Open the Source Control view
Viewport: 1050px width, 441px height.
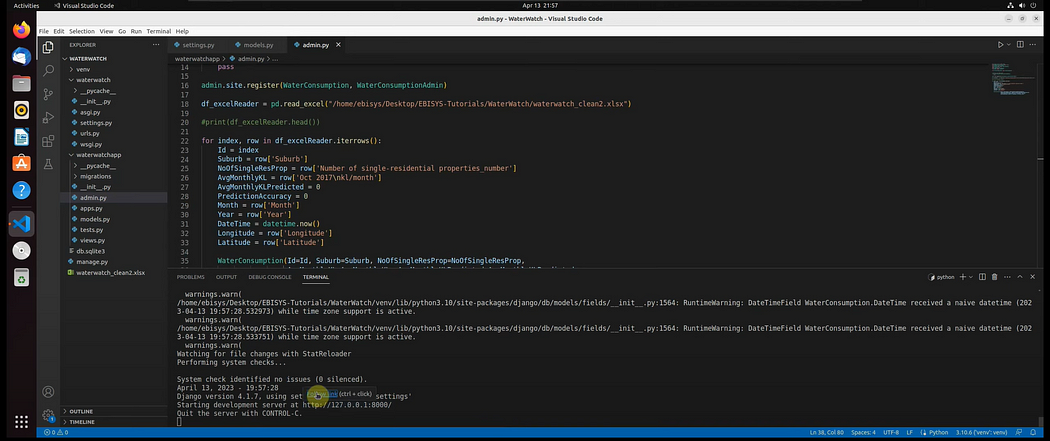click(48, 94)
